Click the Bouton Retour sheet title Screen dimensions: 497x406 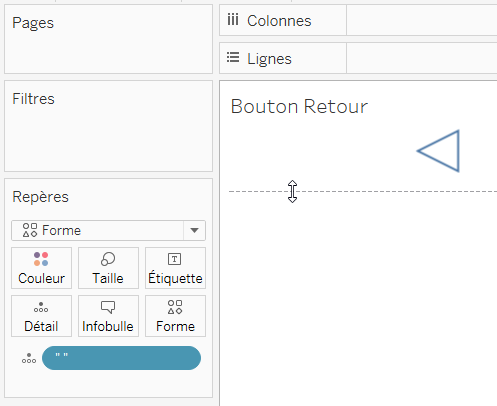(x=299, y=106)
